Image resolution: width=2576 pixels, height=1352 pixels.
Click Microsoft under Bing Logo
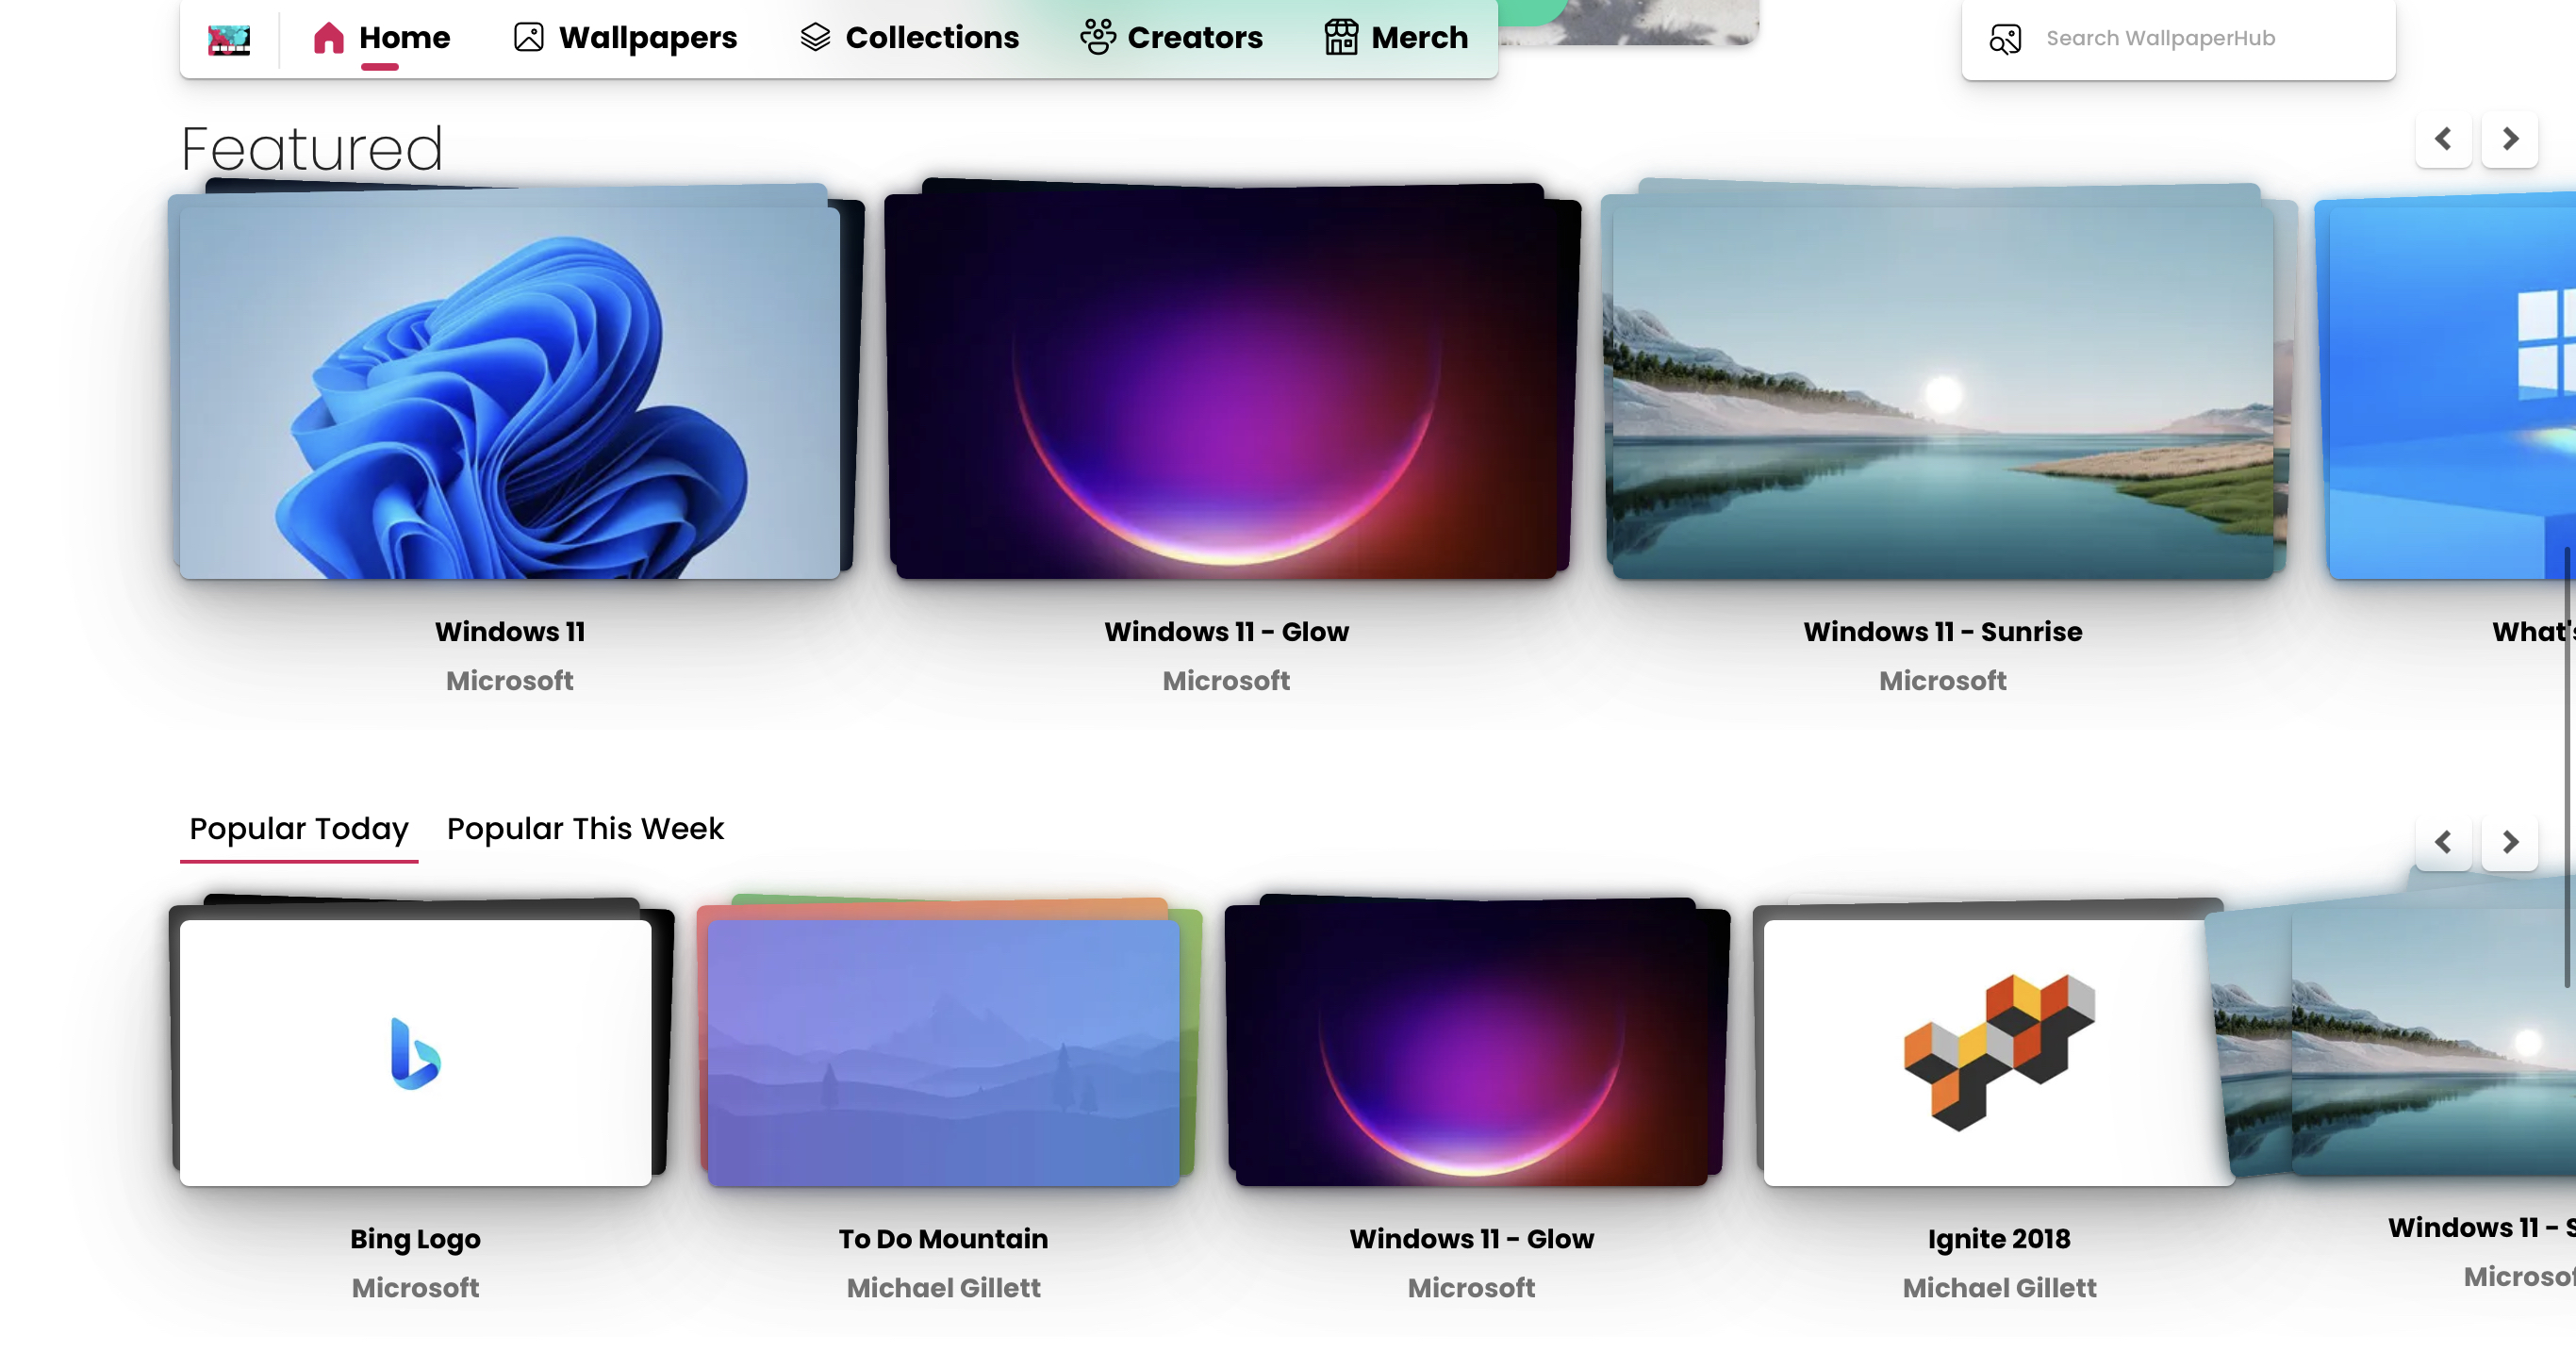pos(416,1288)
